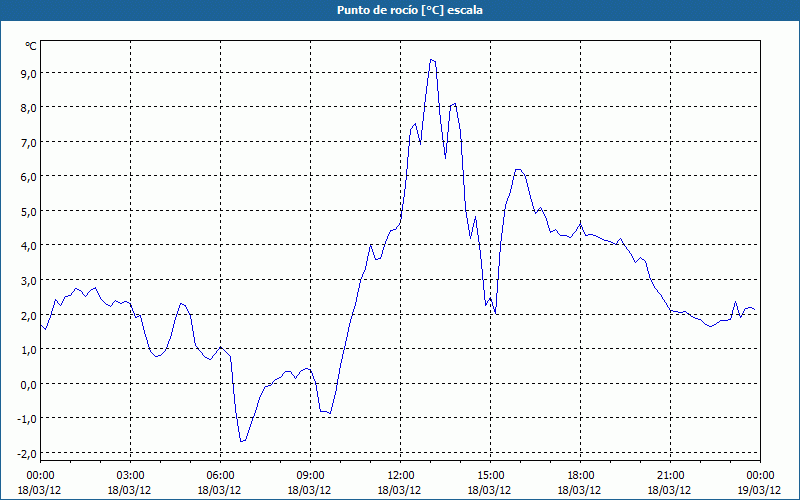Select the 7,0 y-axis value
800x500 pixels.
[29, 142]
